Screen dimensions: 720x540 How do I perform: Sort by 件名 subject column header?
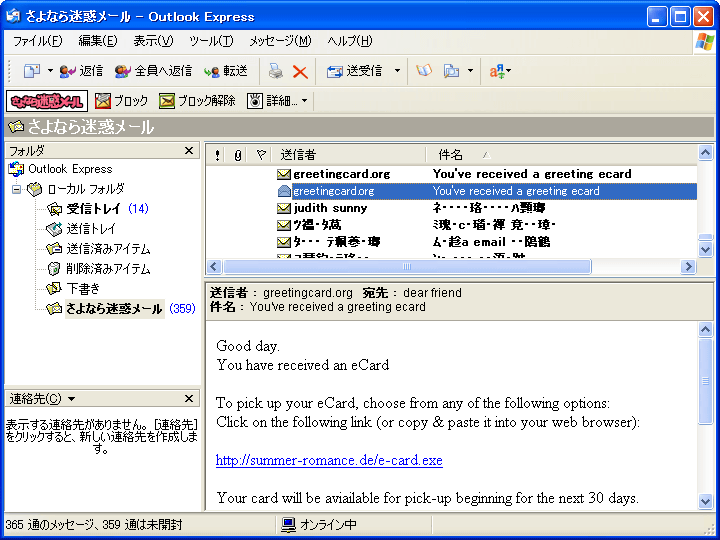(x=561, y=155)
